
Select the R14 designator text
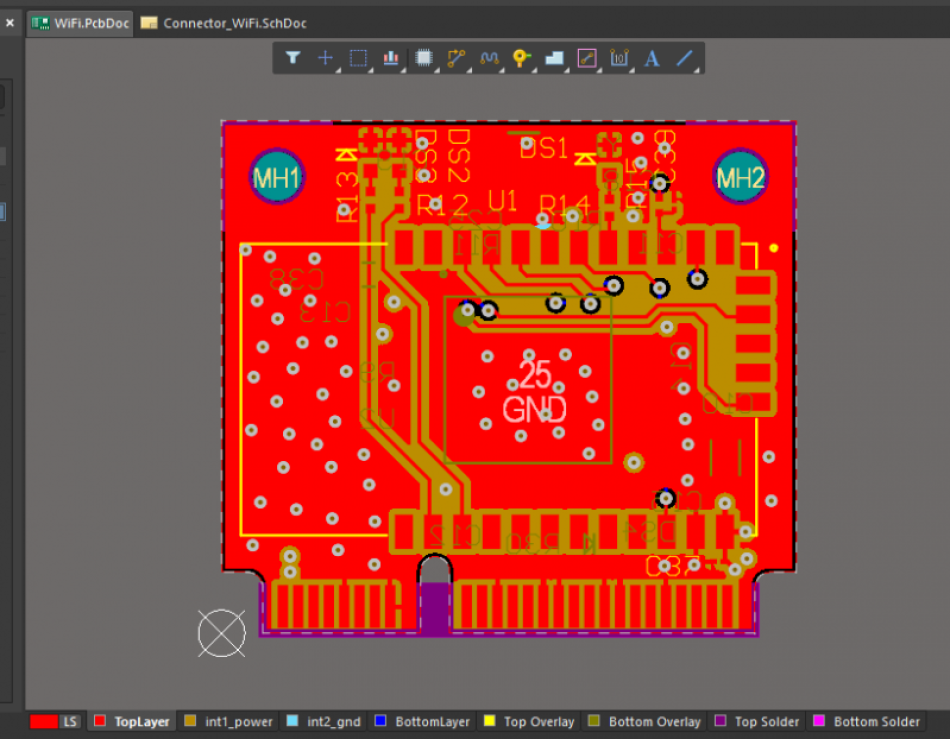565,206
